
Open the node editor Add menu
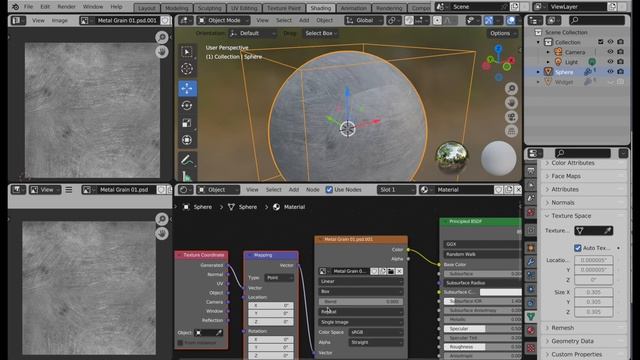(x=294, y=190)
